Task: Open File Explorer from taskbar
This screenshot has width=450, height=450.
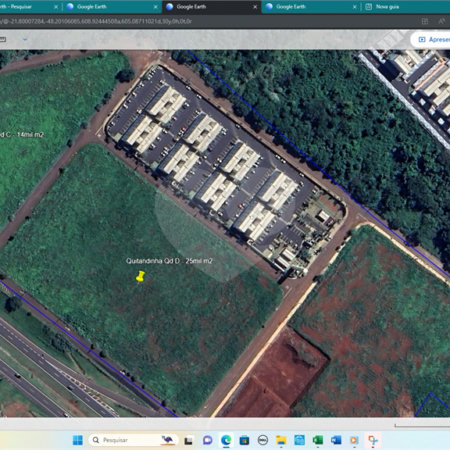Action: point(281,440)
